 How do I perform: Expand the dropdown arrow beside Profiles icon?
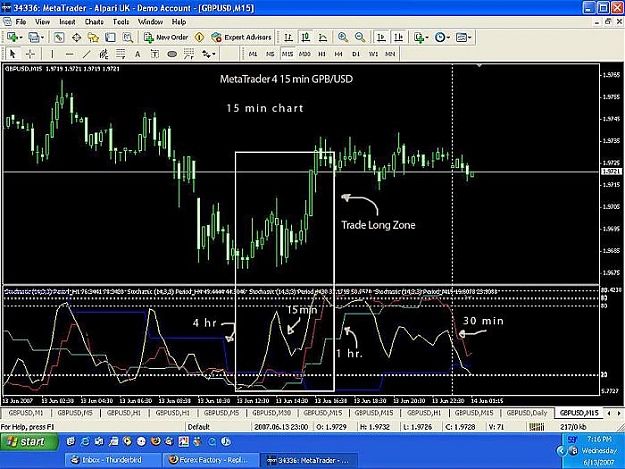(42, 38)
